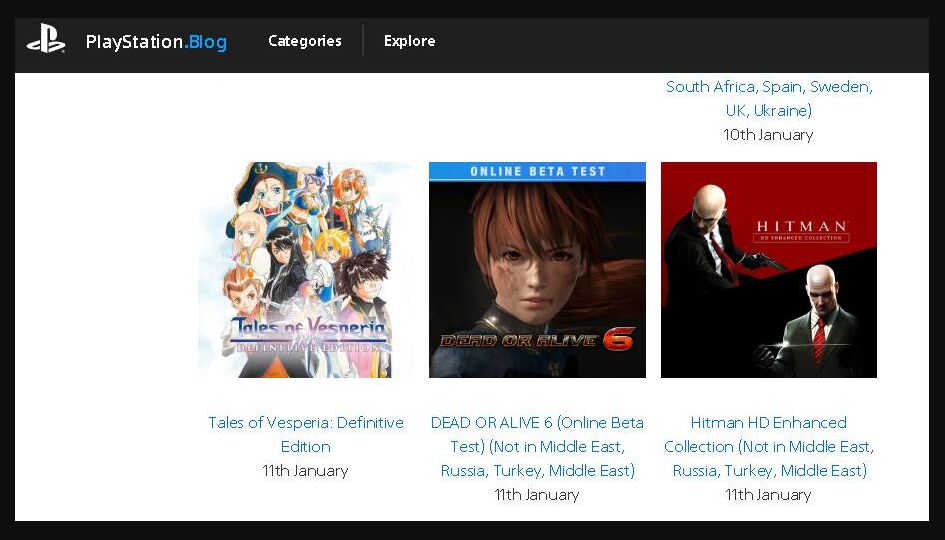Image resolution: width=945 pixels, height=540 pixels.
Task: Open the PlayStation.Blog home link
Action: coord(157,42)
